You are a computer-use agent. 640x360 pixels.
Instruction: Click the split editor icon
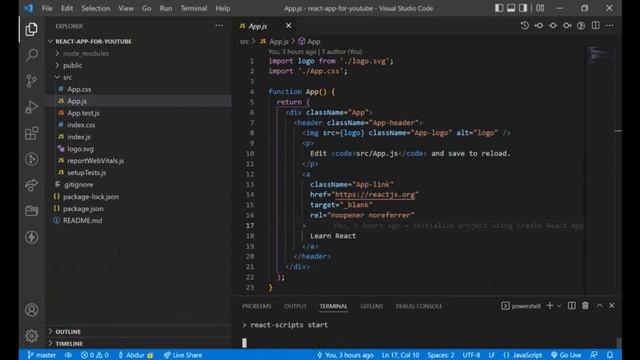click(x=596, y=26)
